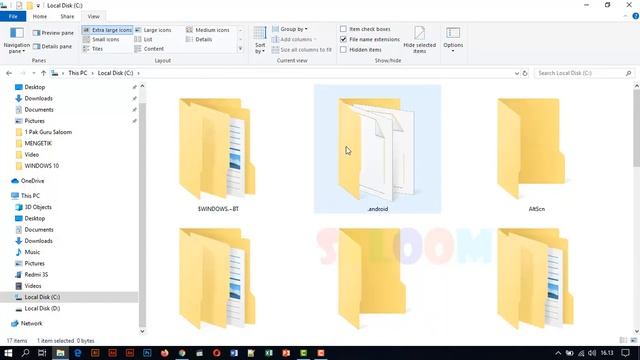Screen dimensions: 640x360
Task: Click navigation pane scrollbar down arrow
Action: [142, 331]
